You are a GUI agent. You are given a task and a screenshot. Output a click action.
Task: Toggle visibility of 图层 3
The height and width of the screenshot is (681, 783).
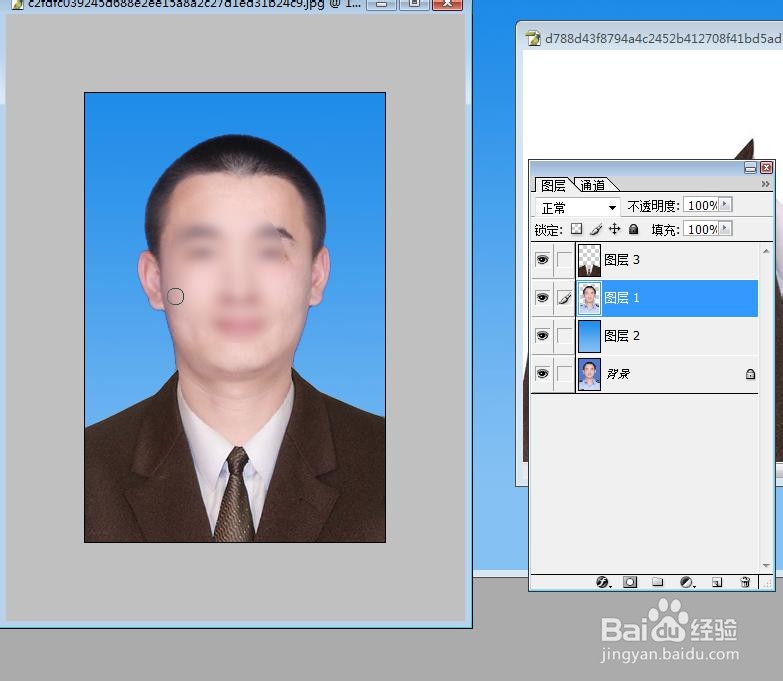(x=542, y=260)
